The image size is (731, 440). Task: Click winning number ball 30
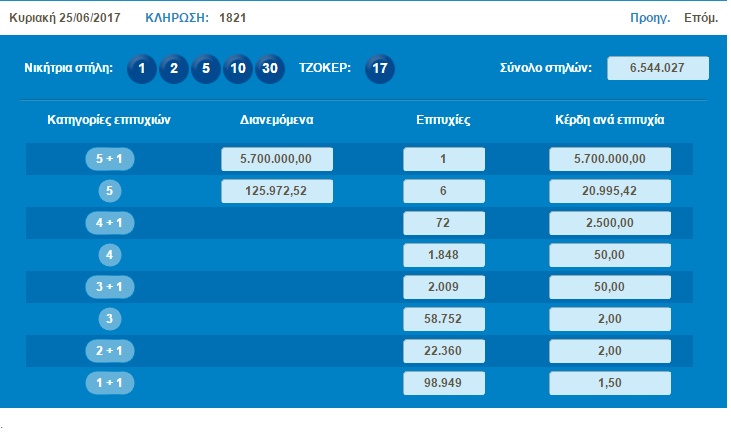[x=269, y=69]
